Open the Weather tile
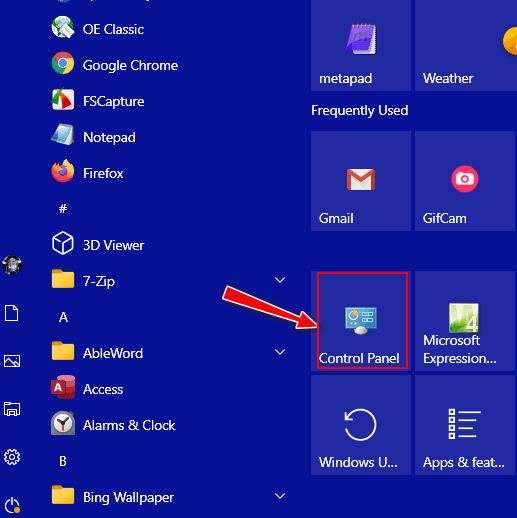This screenshot has height=518, width=517. coord(466,45)
